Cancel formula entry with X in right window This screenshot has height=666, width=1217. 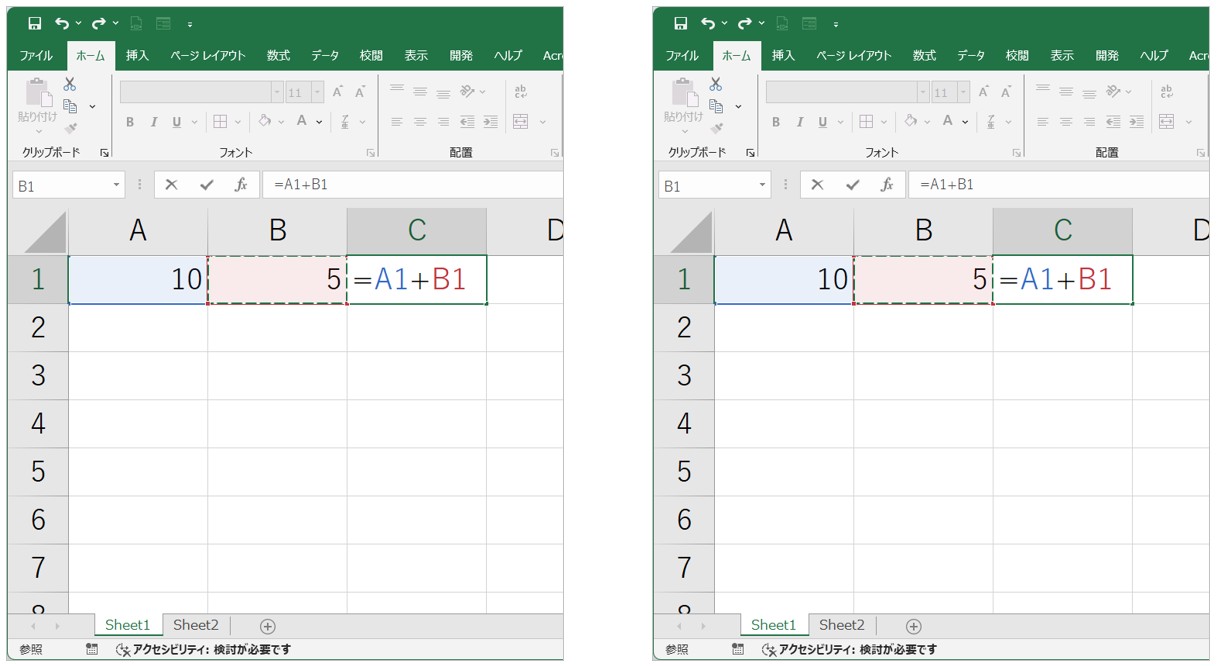(817, 185)
